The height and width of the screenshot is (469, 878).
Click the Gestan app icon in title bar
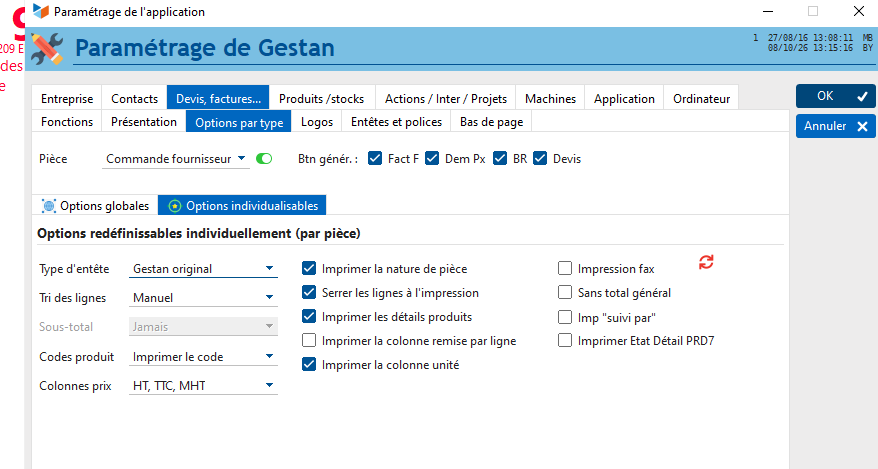pos(41,11)
